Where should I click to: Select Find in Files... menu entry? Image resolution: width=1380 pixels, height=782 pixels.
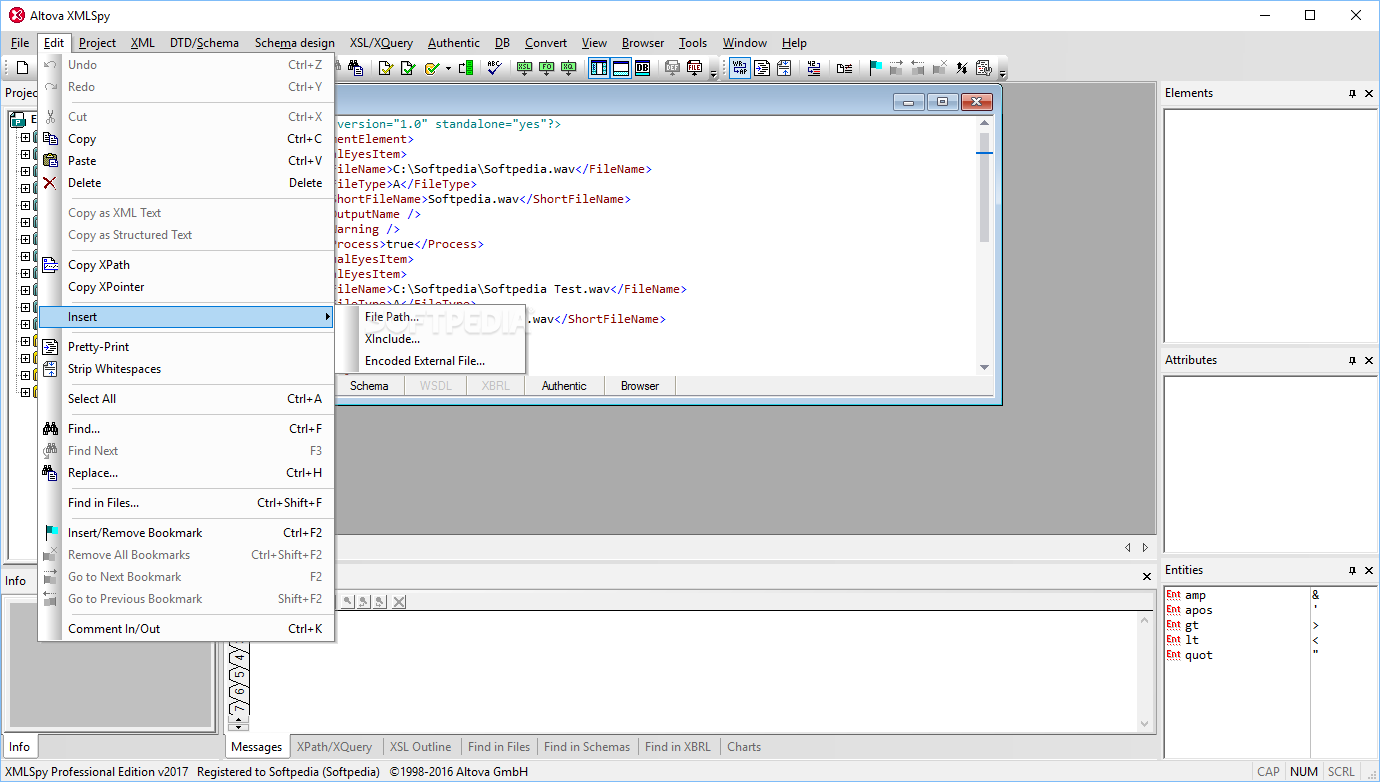click(x=186, y=503)
